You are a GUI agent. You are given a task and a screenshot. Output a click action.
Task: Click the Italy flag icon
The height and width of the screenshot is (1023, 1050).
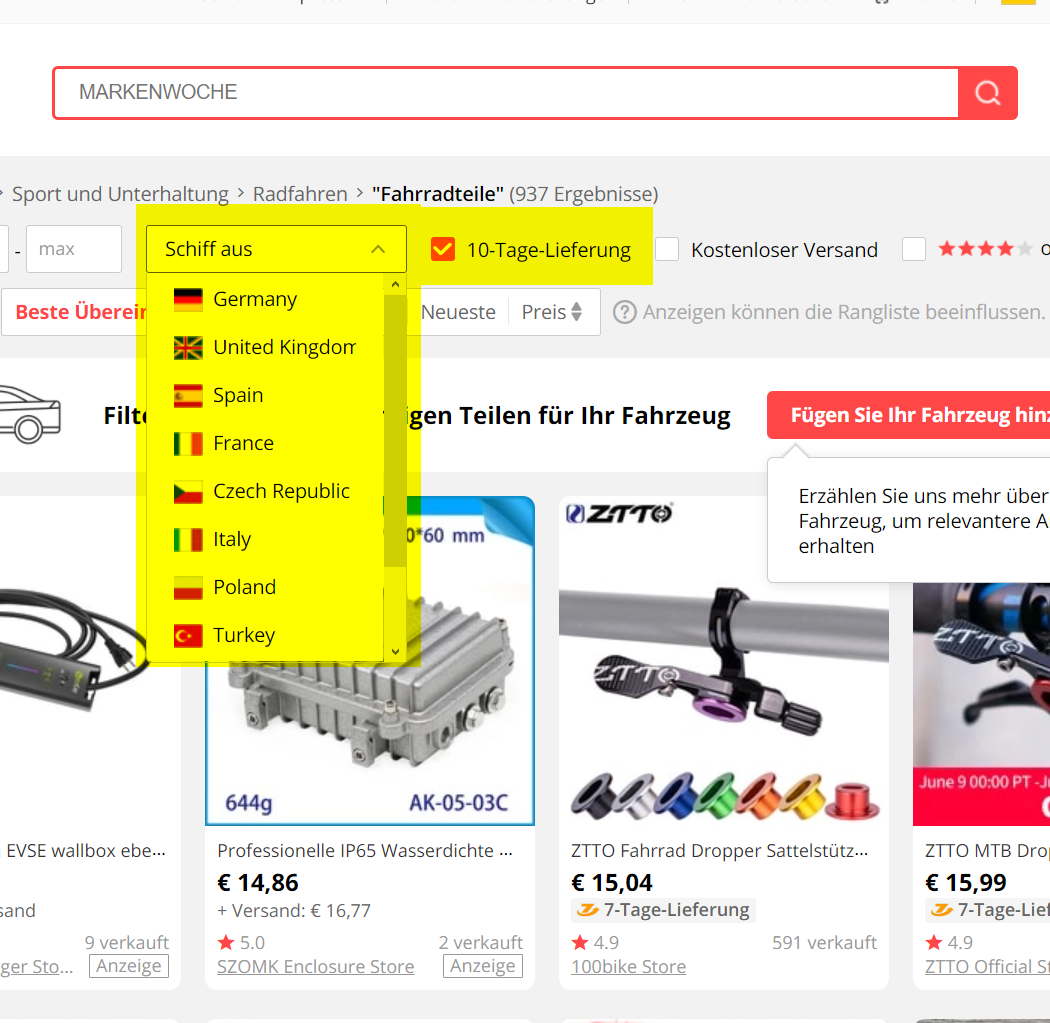pos(188,540)
